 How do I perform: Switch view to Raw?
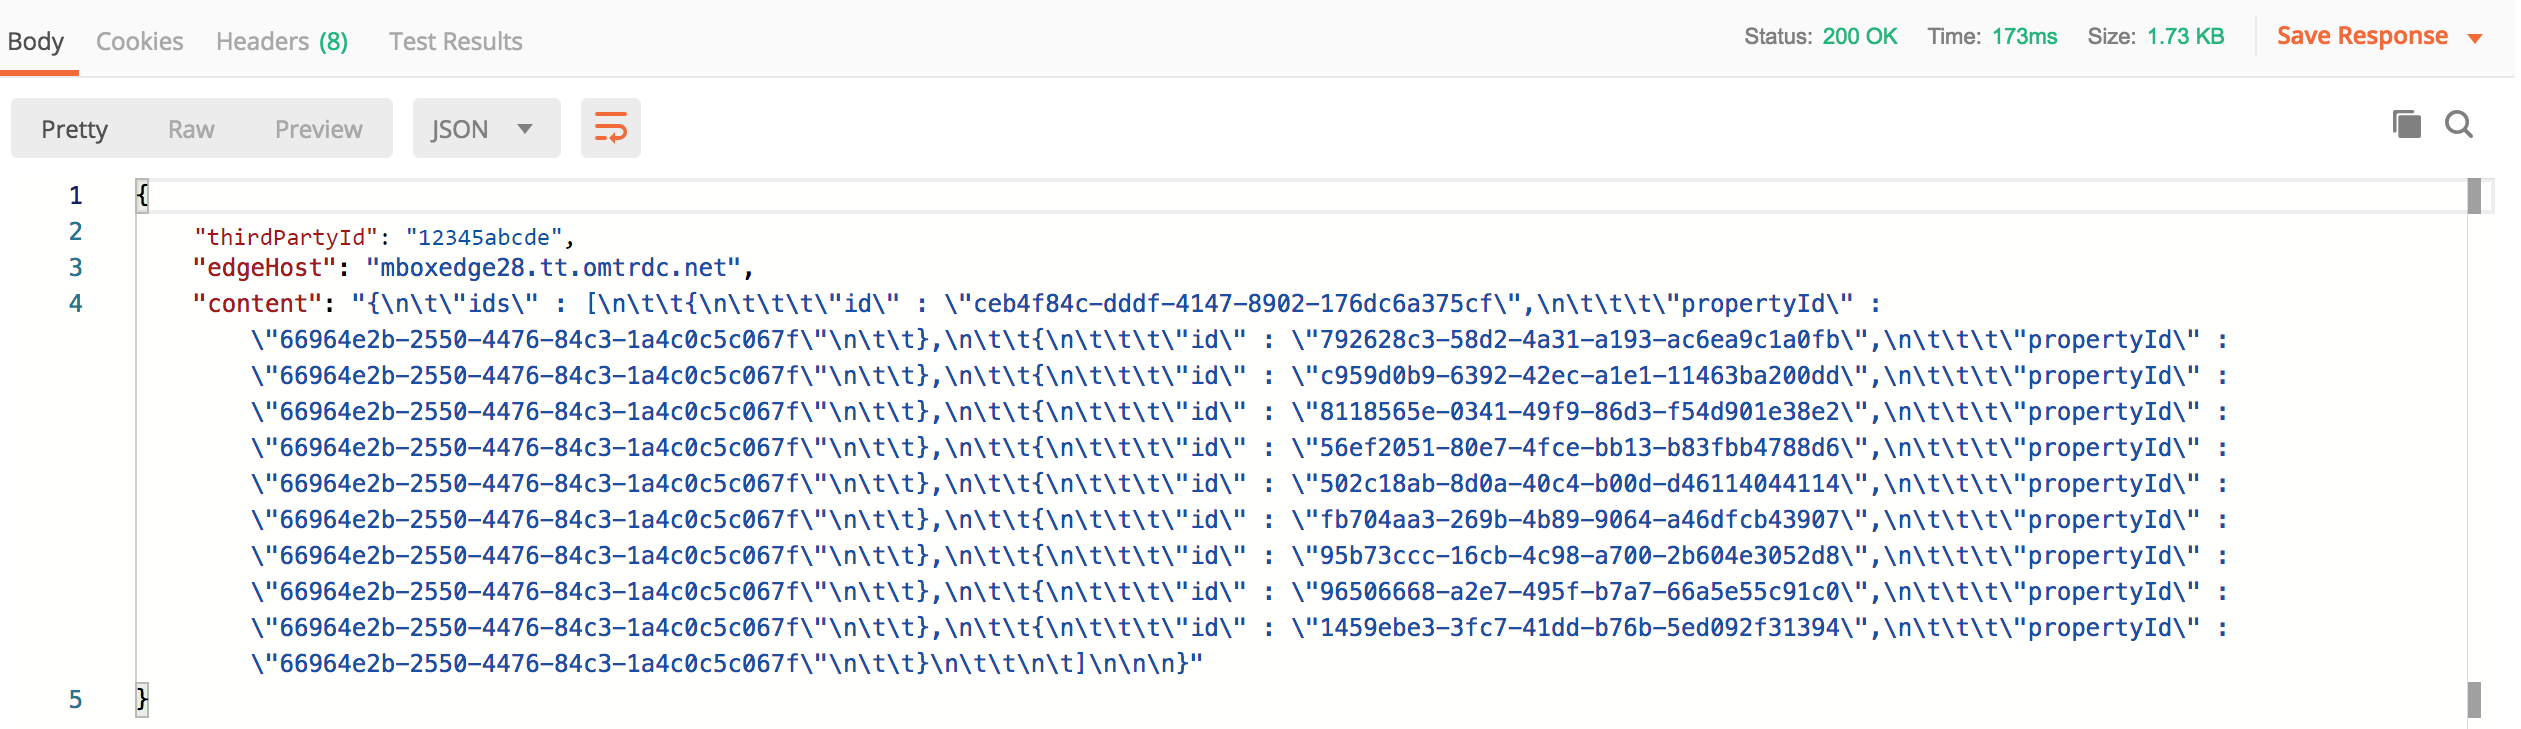click(191, 129)
